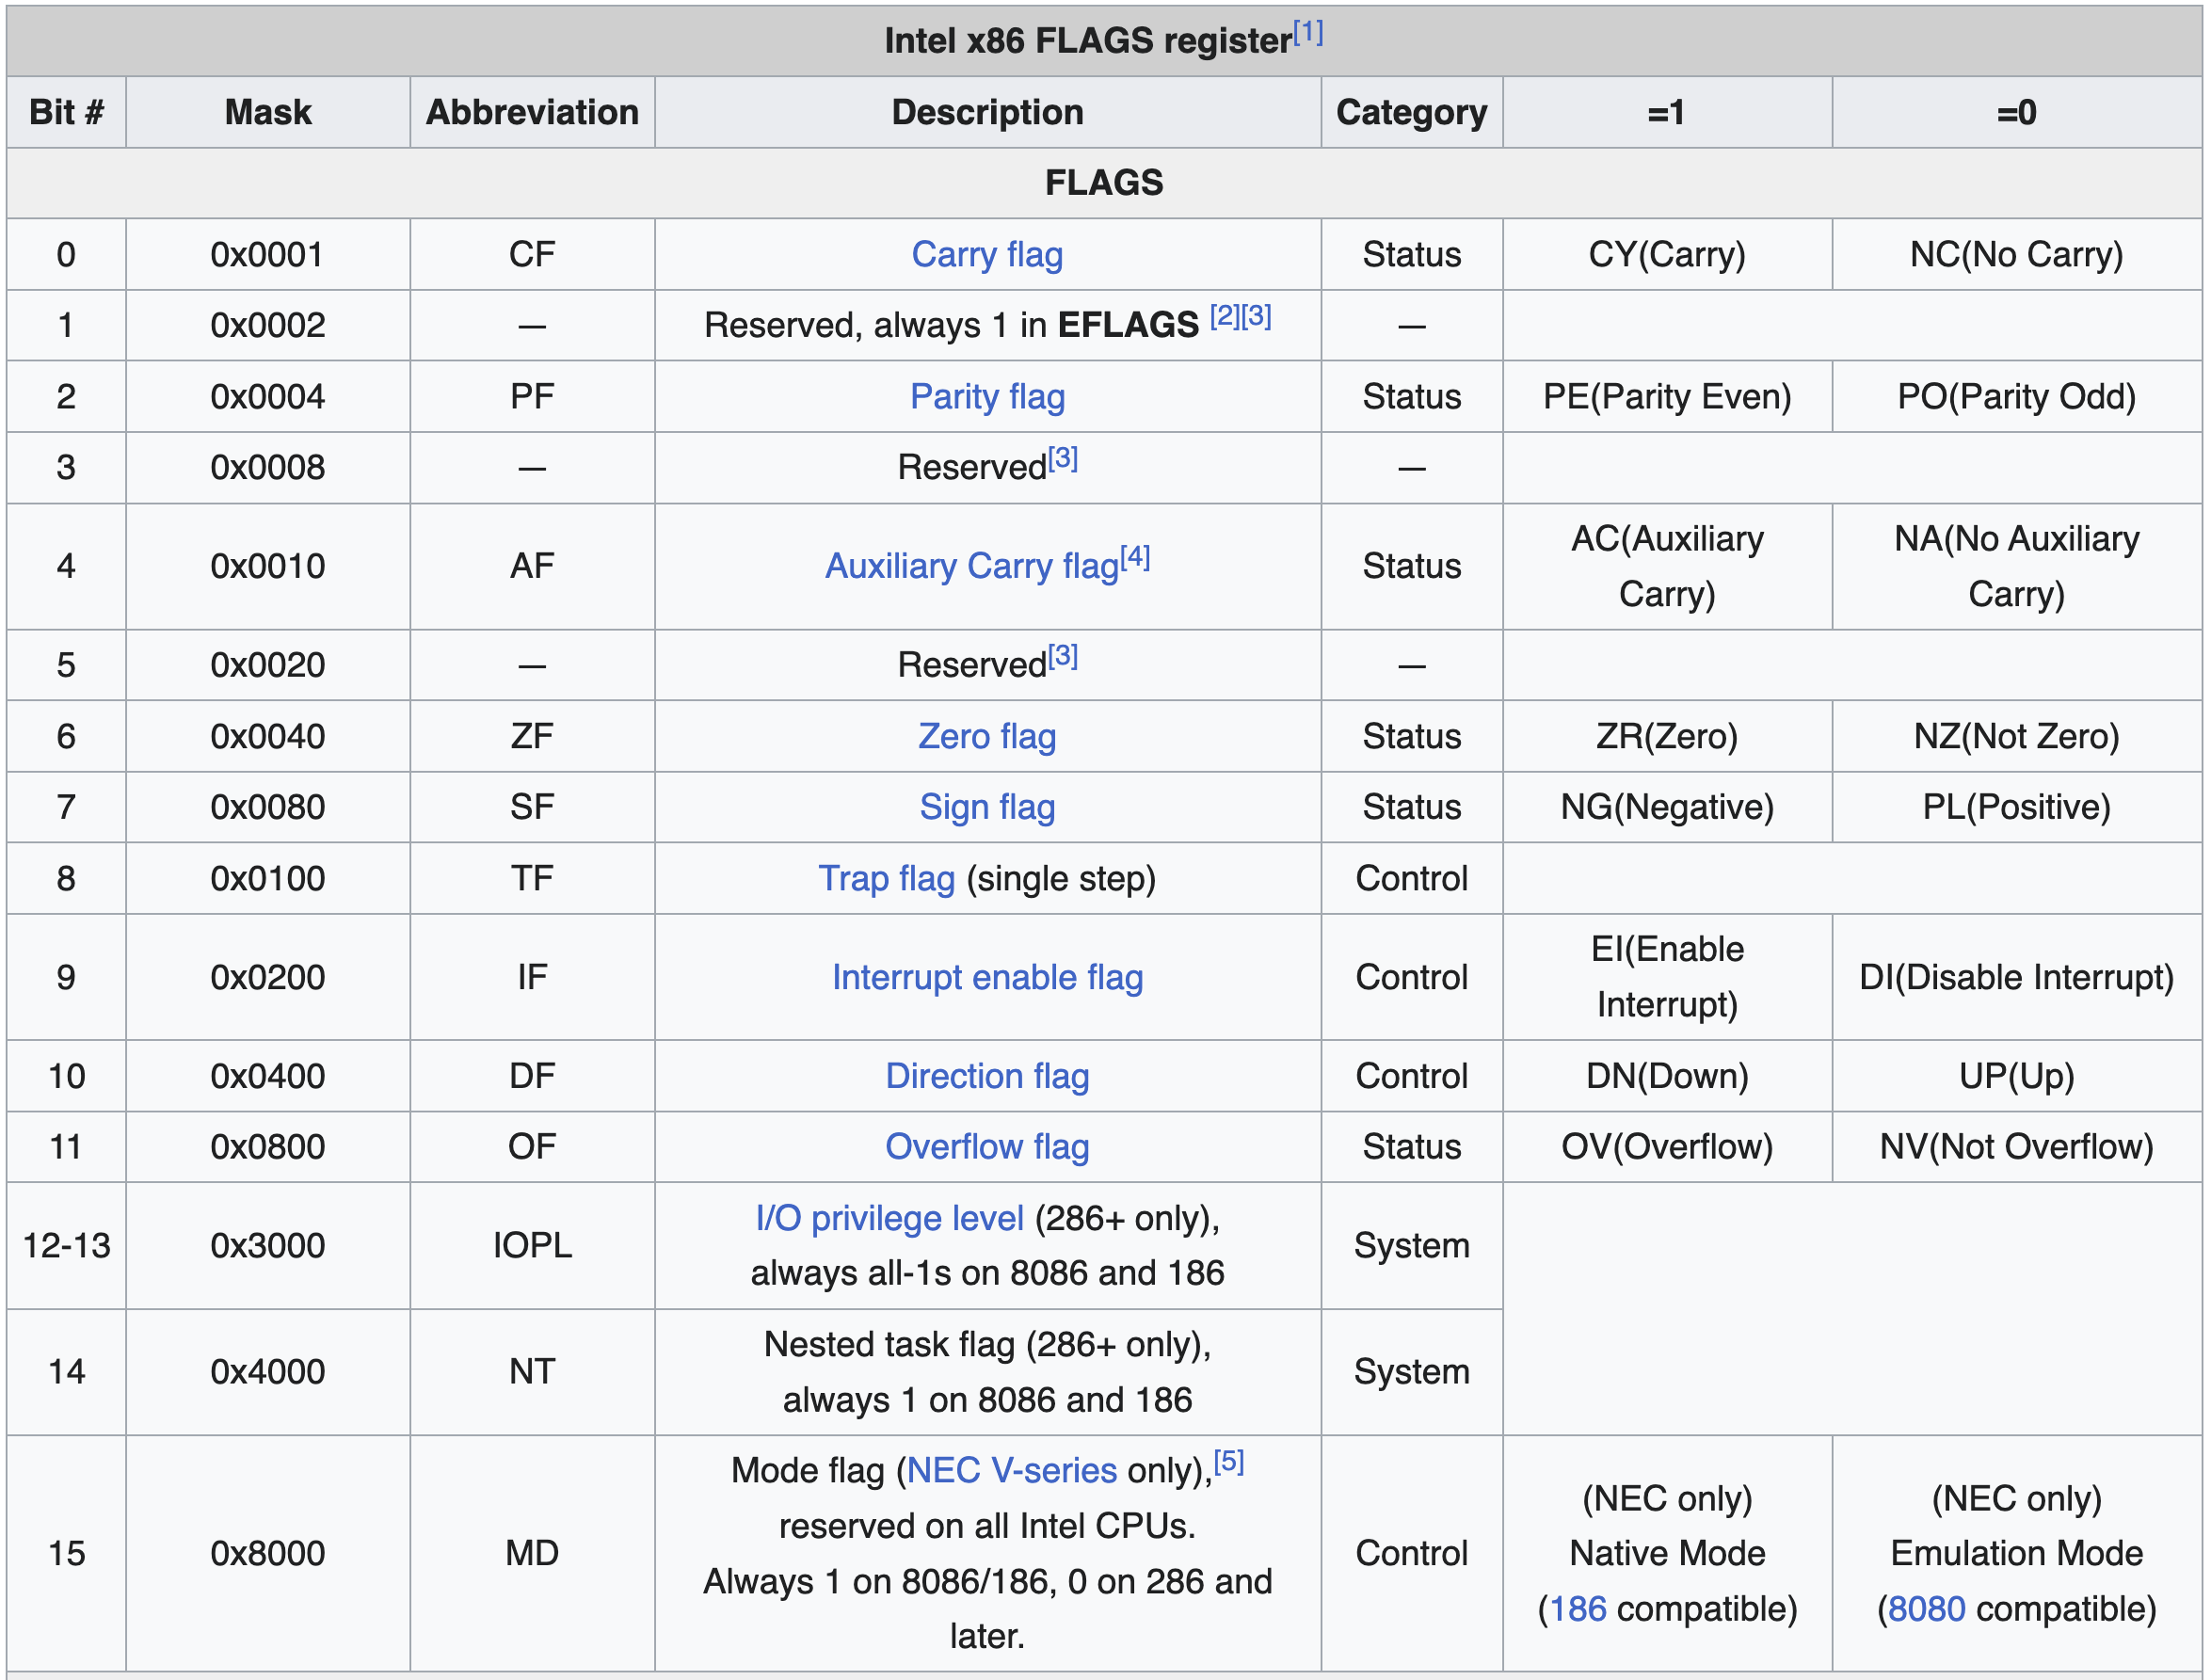The height and width of the screenshot is (1680, 2211).
Task: Open the Zero flag article link
Action: tap(986, 736)
